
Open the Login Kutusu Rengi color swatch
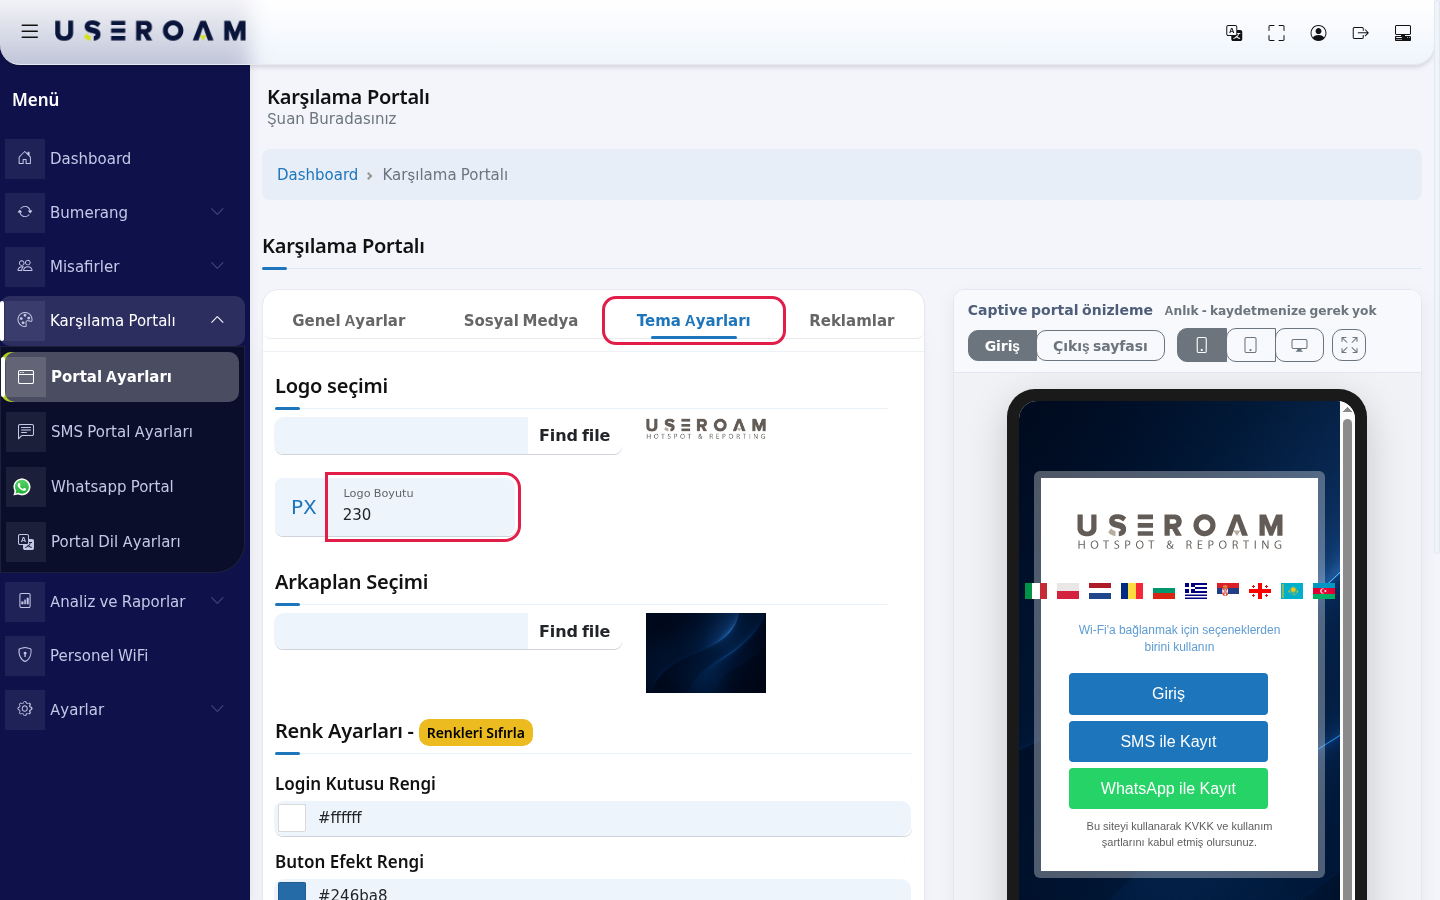pos(292,818)
